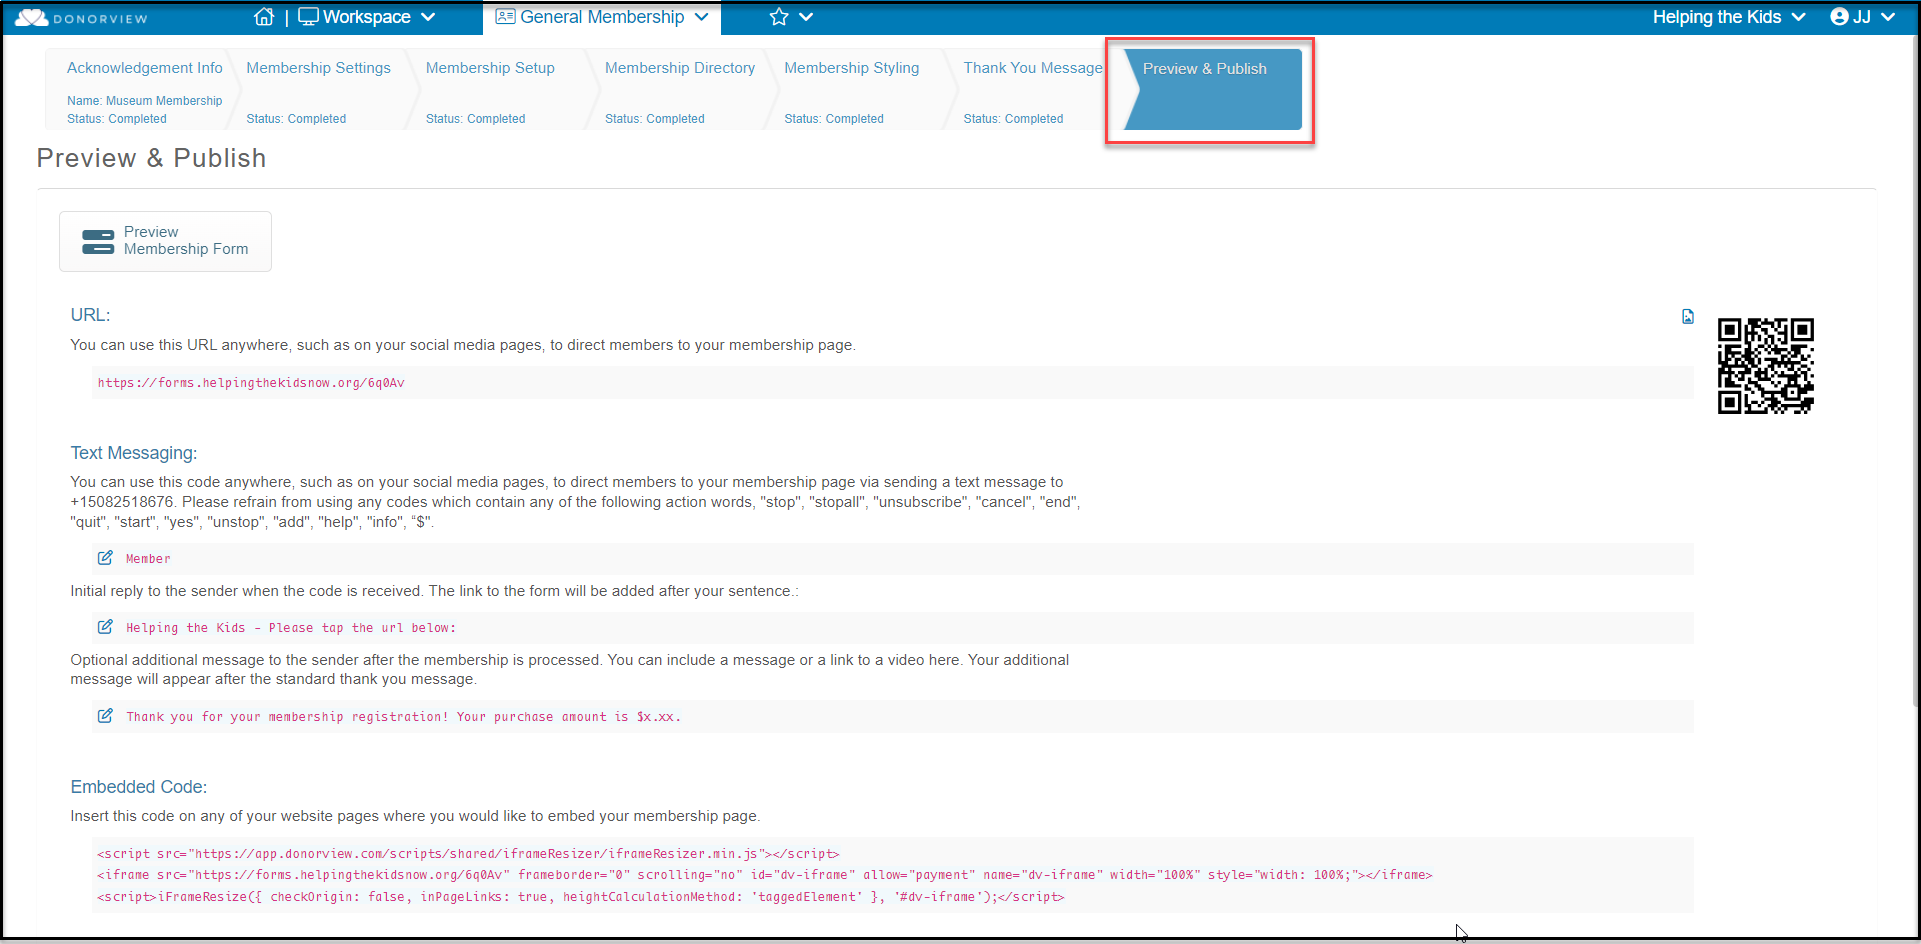Click the 'Please tap the url below' reply text

pyautogui.click(x=291, y=628)
